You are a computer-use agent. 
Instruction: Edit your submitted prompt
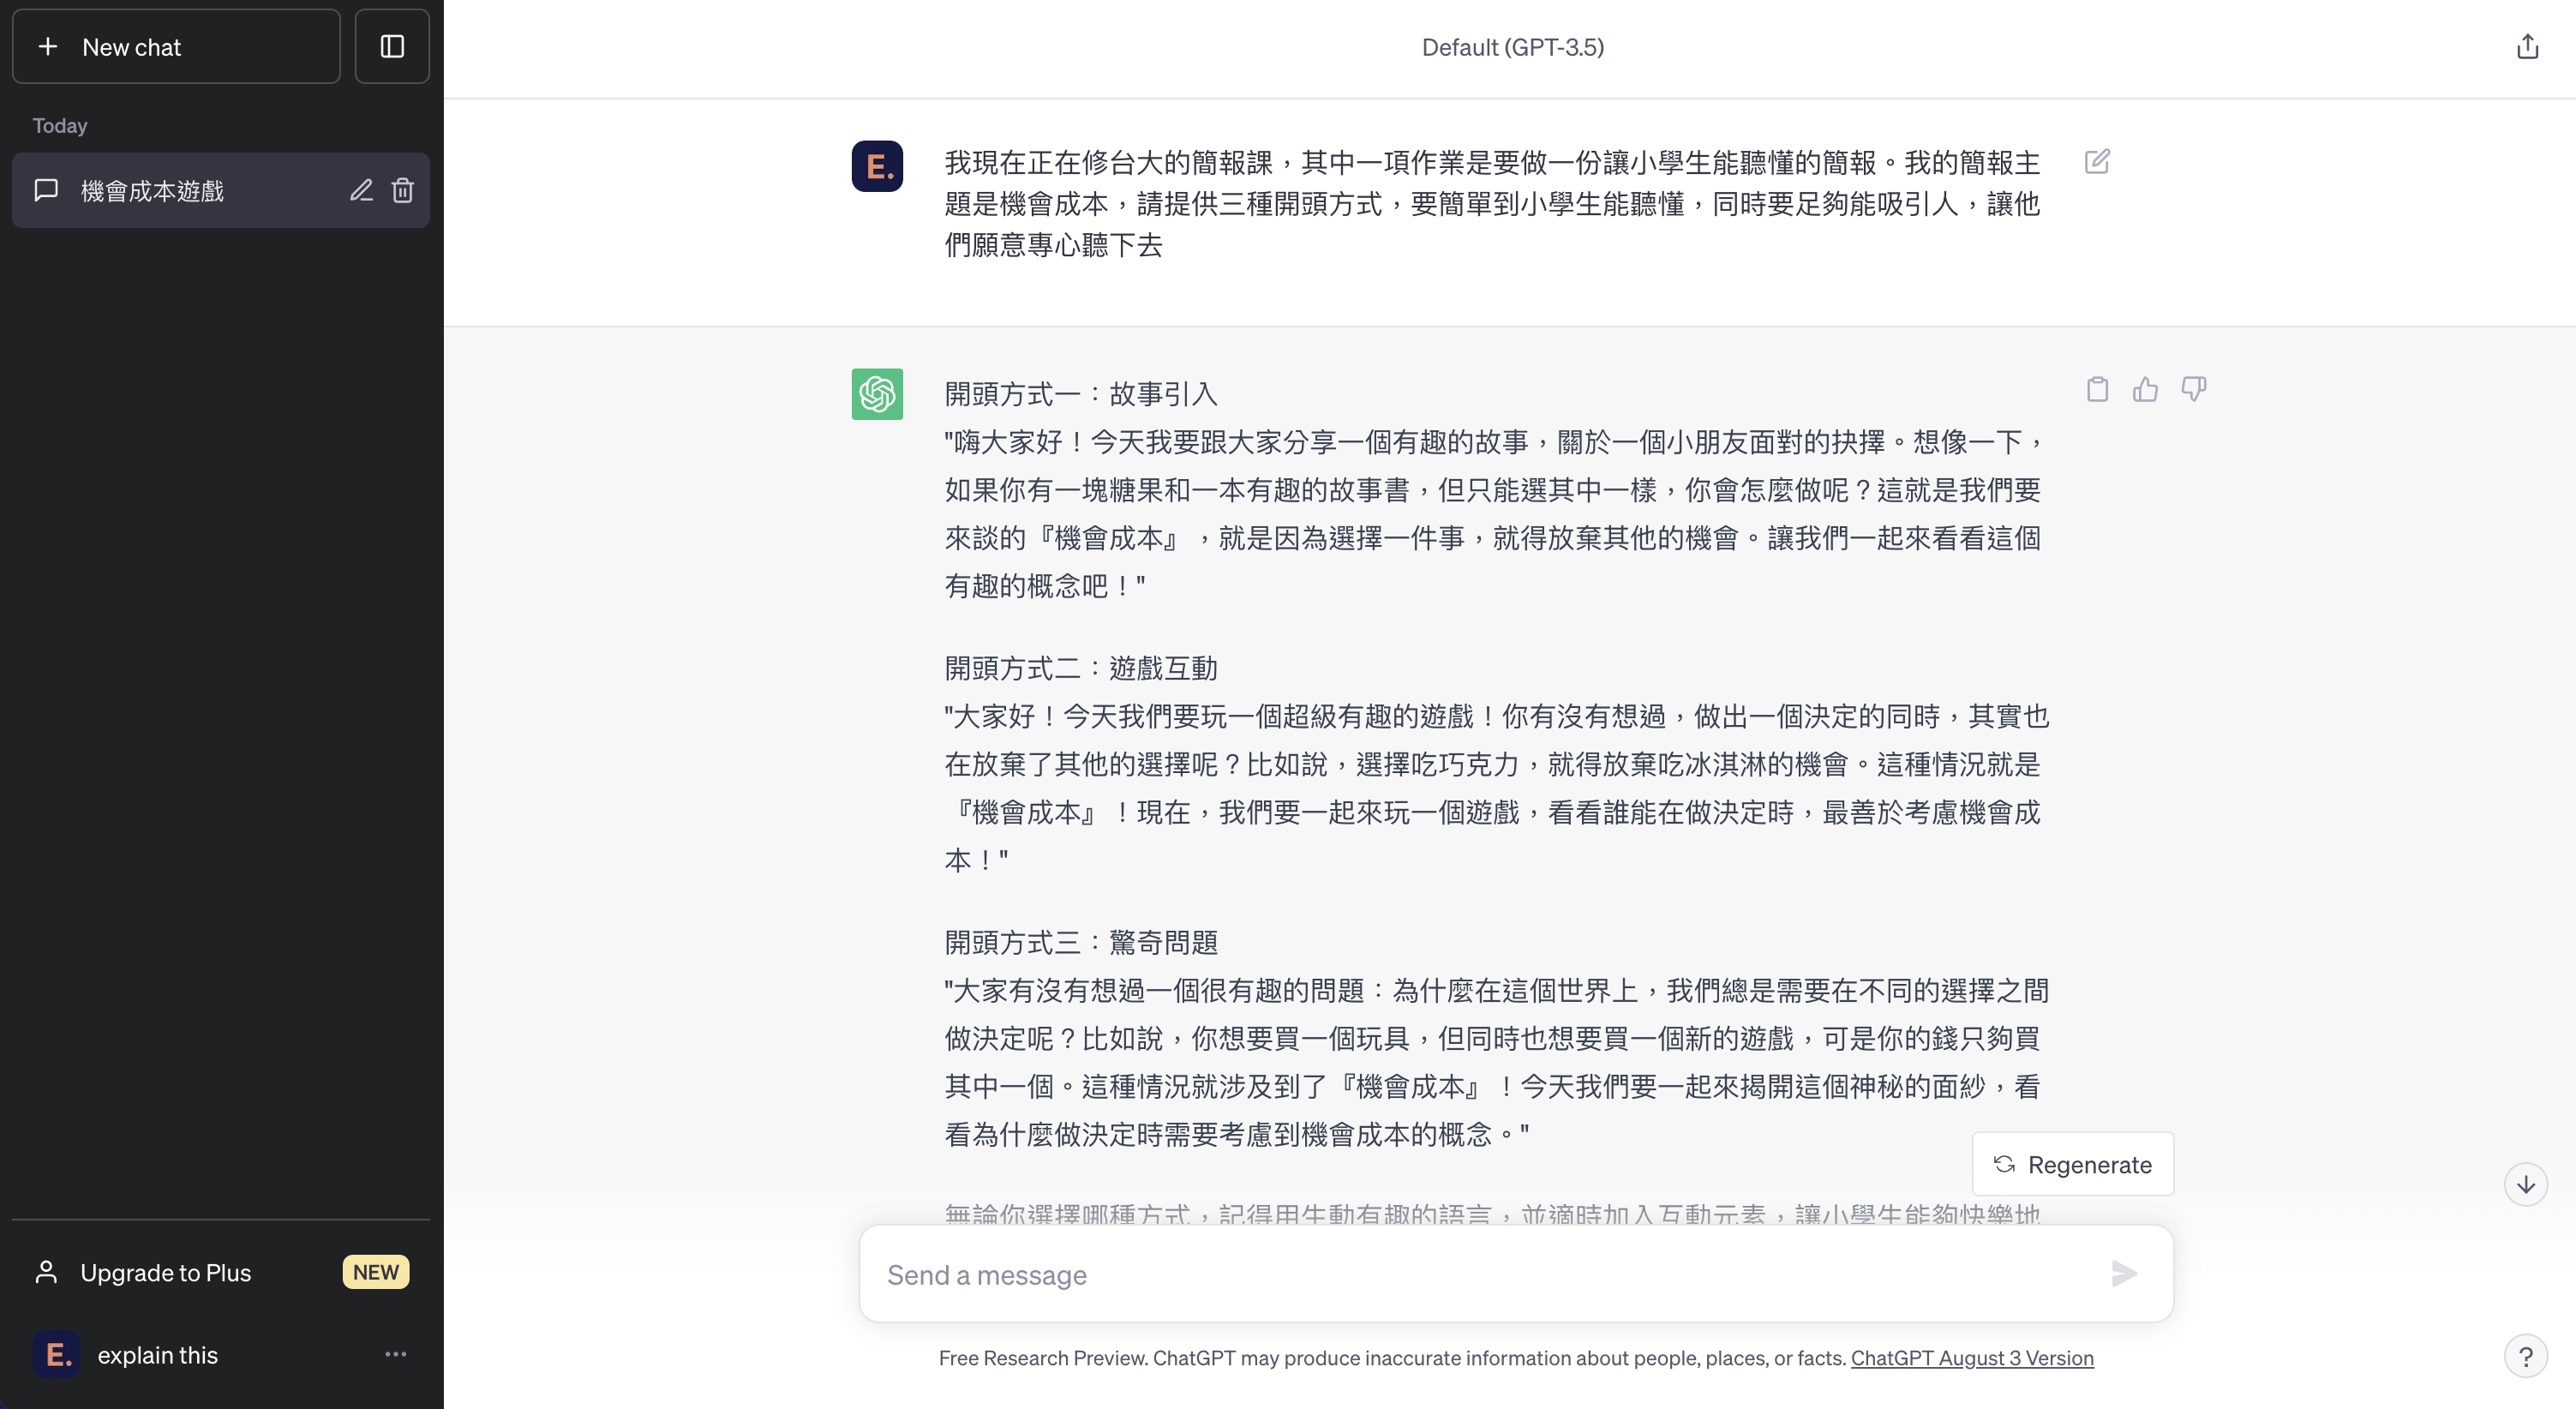tap(2097, 161)
